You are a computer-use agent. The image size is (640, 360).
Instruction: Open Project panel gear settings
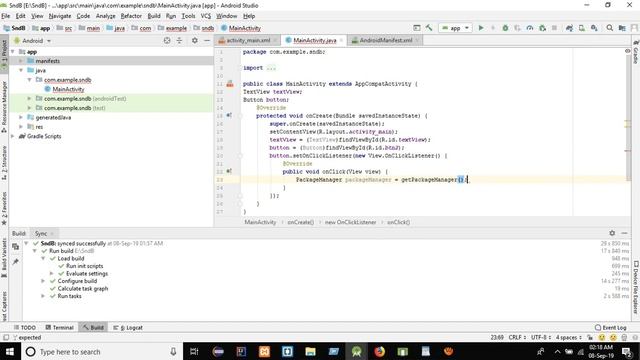195,40
